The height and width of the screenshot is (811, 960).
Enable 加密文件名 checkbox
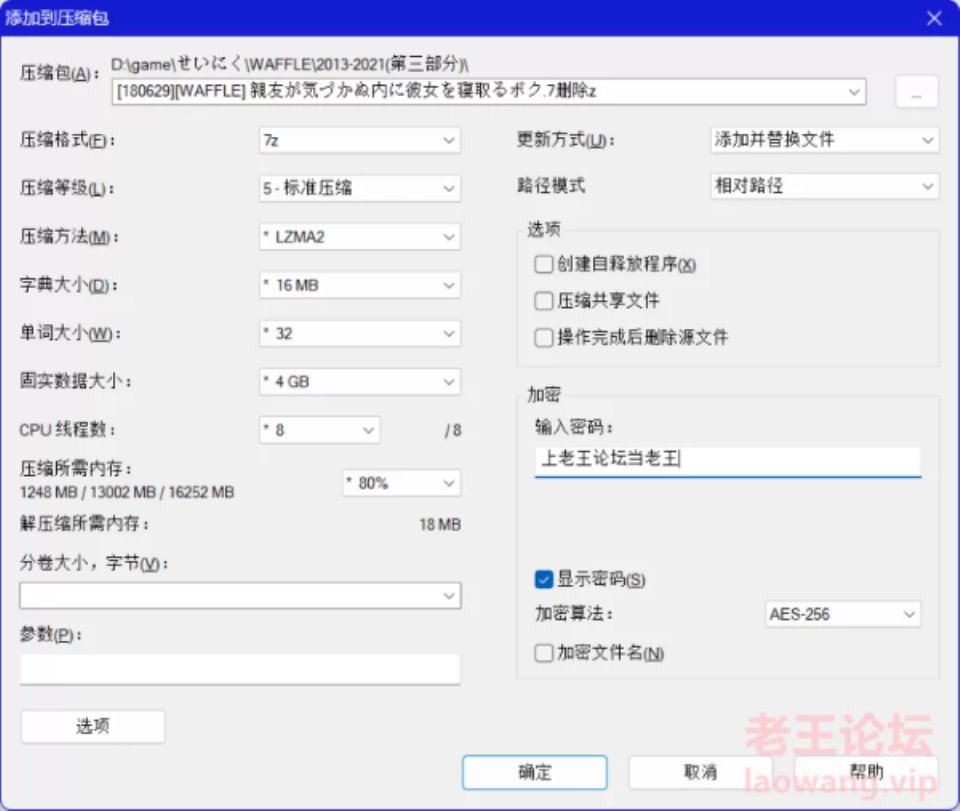click(x=544, y=653)
